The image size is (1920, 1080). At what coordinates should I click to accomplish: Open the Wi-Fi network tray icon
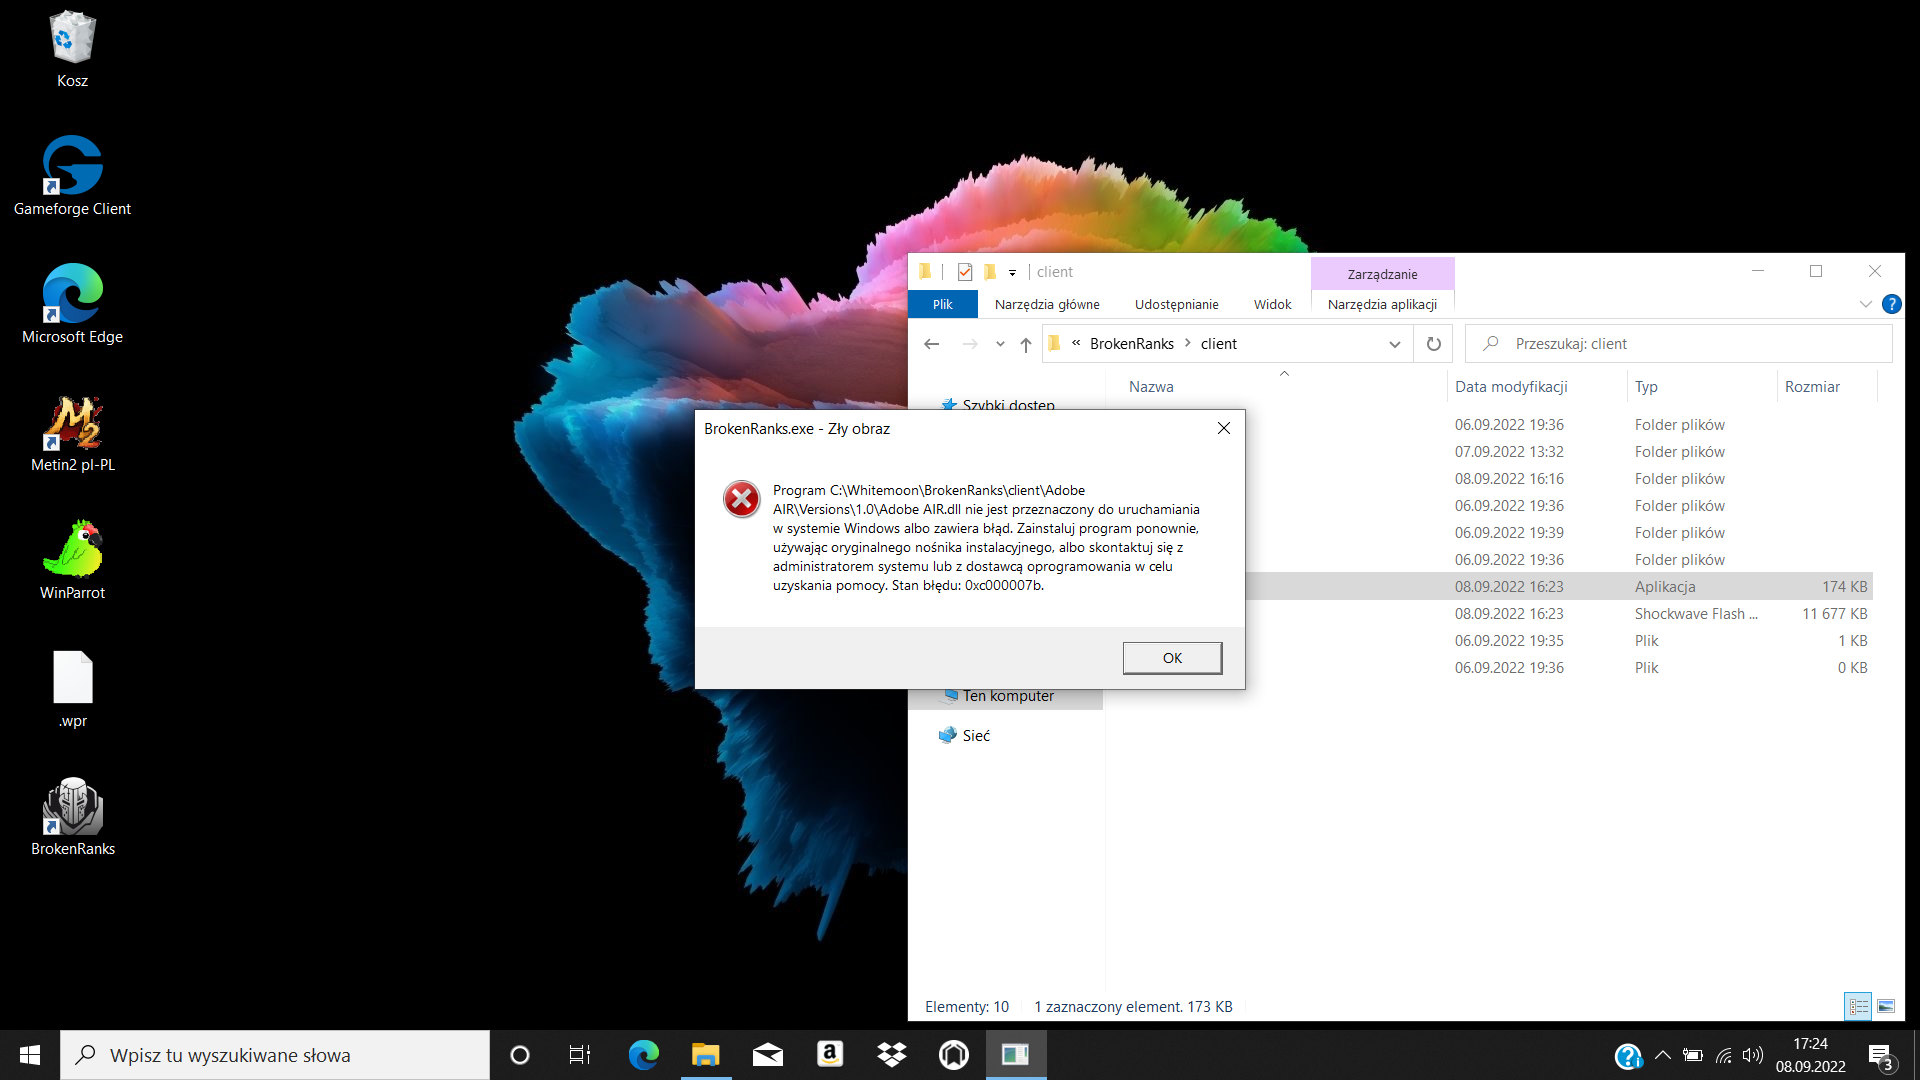click(1723, 1055)
